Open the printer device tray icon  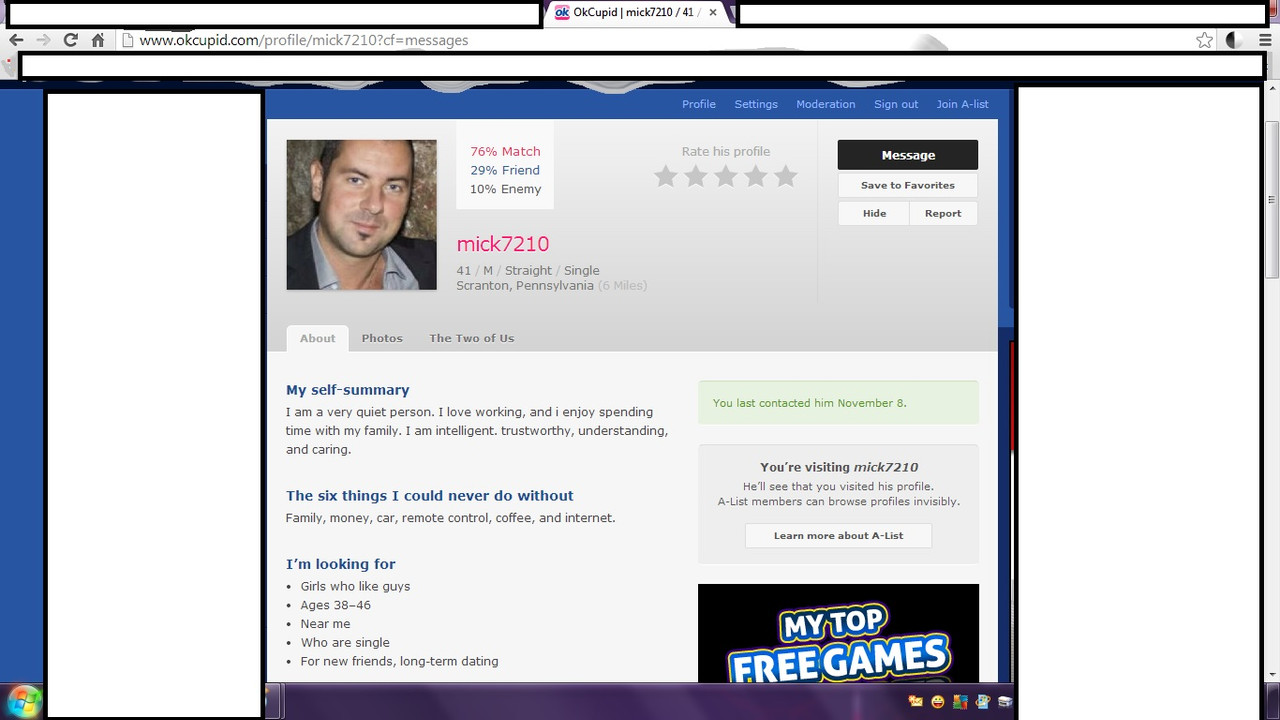1004,702
